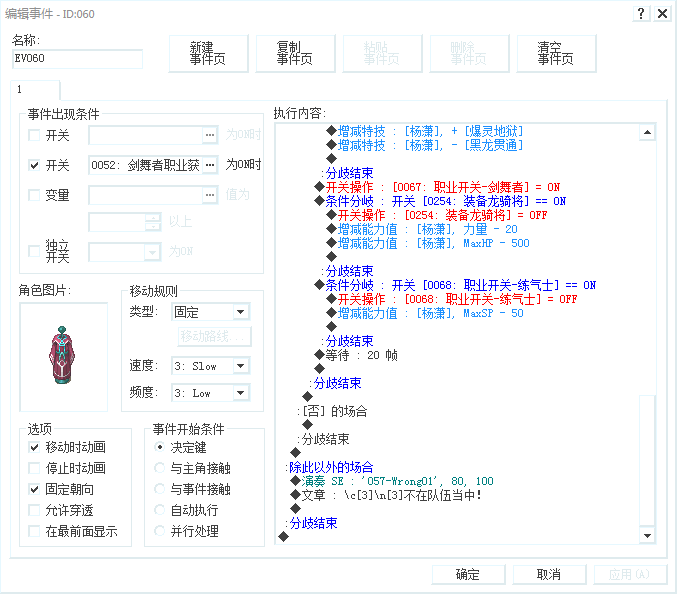677x594 pixels.
Task: Click 清空事件页 button
Action: point(556,54)
